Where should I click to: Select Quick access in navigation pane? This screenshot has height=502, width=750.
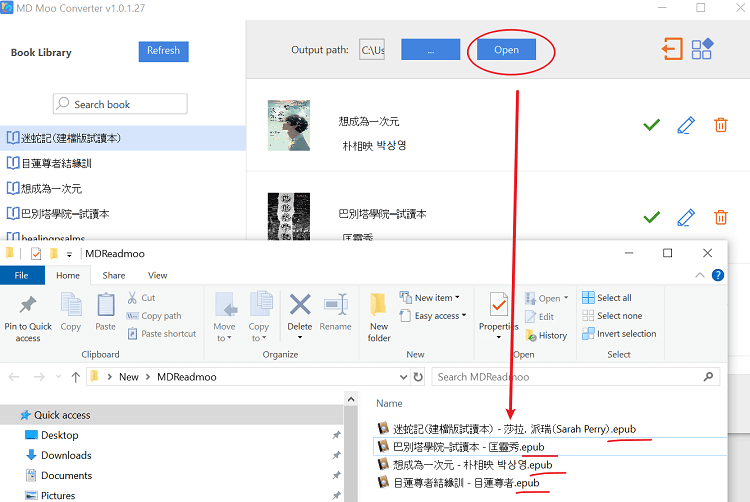coord(171,415)
